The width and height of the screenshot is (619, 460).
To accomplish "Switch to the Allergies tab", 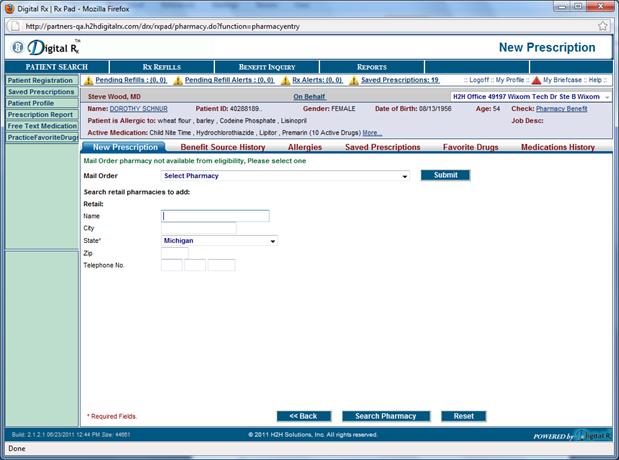I will coord(305,147).
